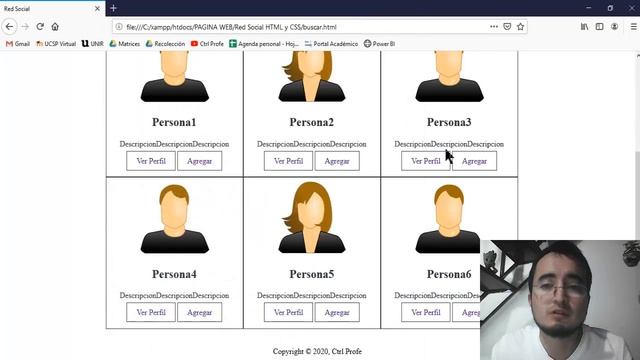Viewport: 640px width, 360px height.
Task: Open the Firefox account icon
Action: (614, 27)
